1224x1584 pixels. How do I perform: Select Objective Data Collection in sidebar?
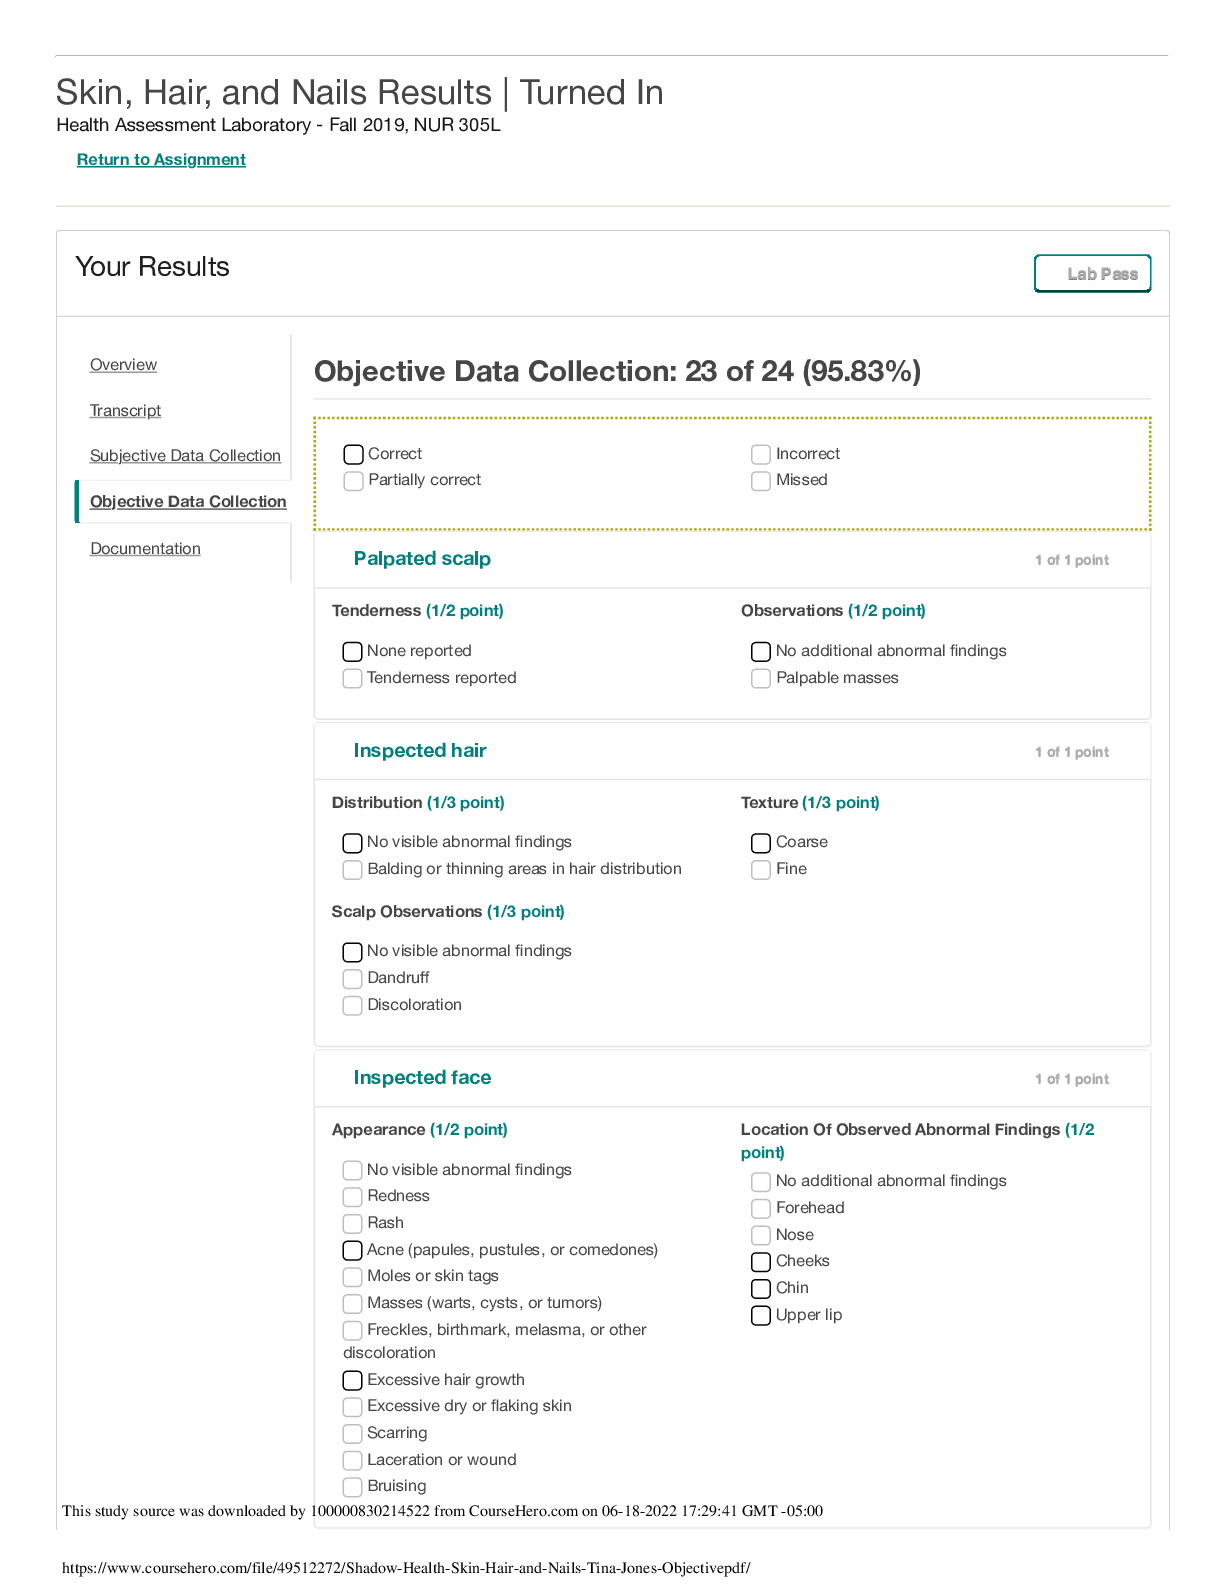click(x=188, y=502)
